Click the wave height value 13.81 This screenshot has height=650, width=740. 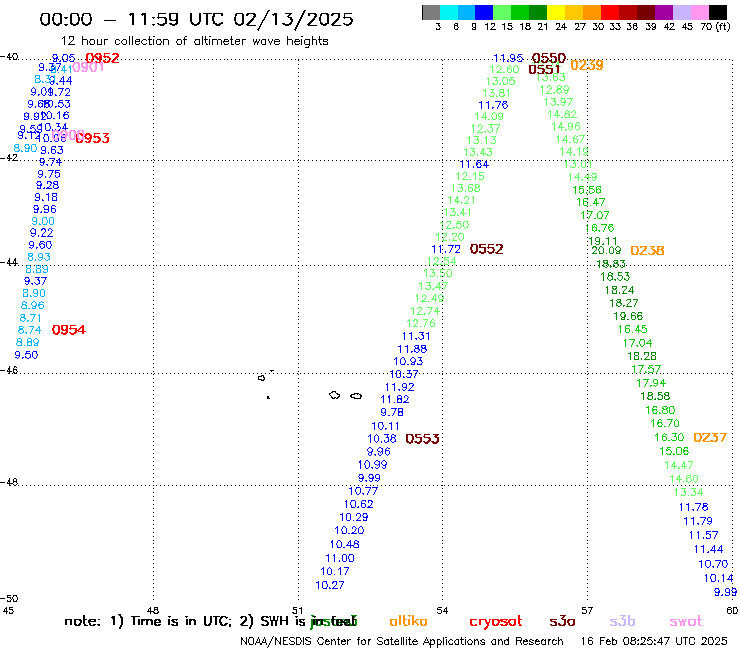(496, 93)
